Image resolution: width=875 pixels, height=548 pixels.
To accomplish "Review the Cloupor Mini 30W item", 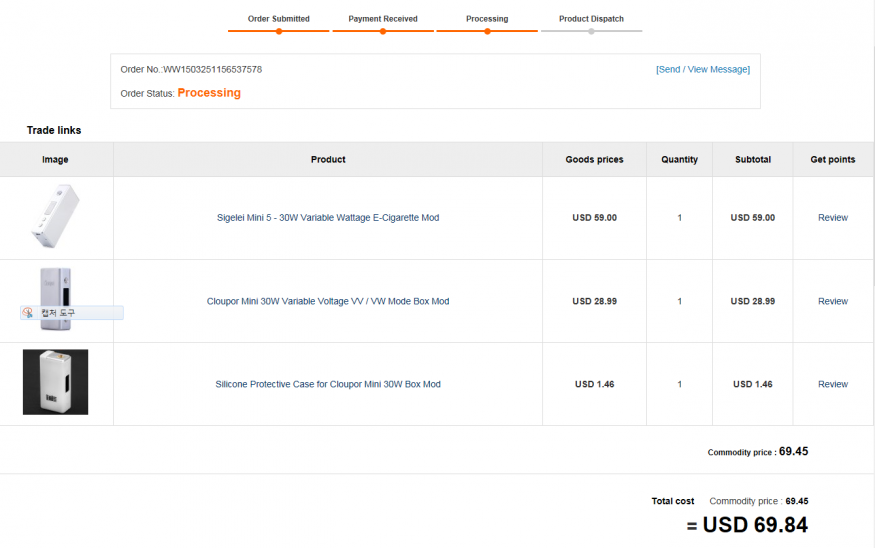I will point(833,301).
